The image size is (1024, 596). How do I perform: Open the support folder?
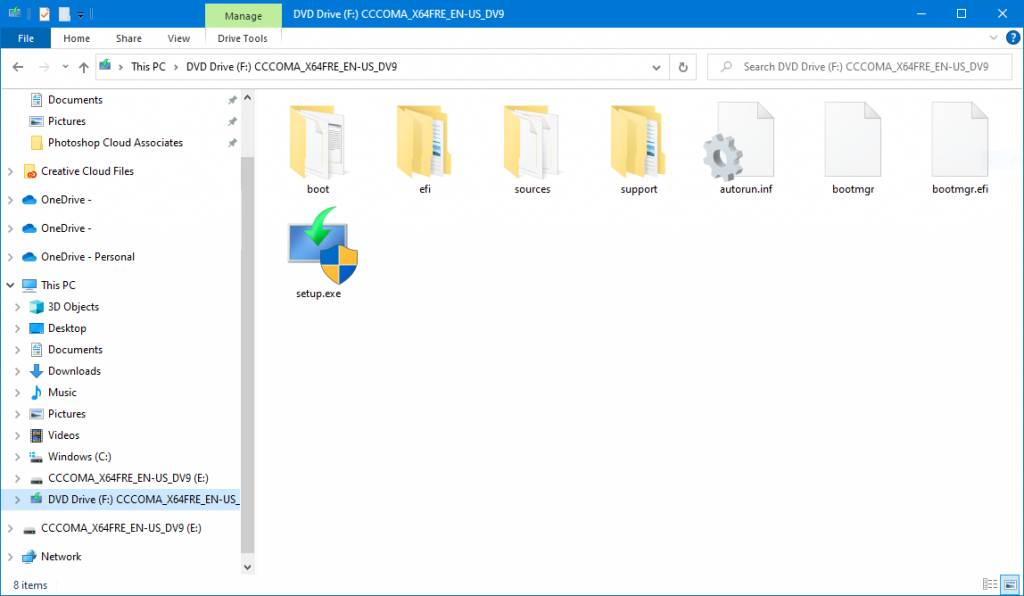(639, 149)
